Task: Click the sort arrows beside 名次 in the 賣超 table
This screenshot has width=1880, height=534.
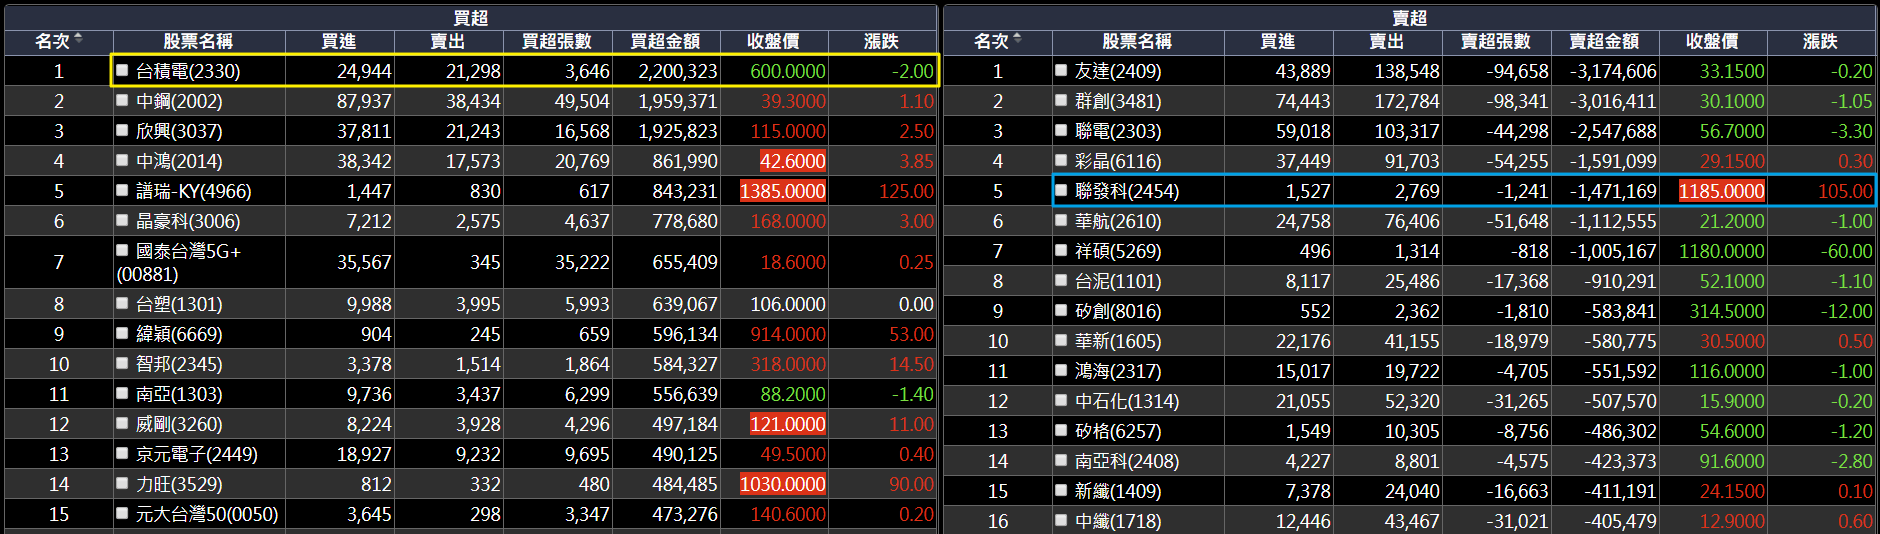Action: 1017,39
